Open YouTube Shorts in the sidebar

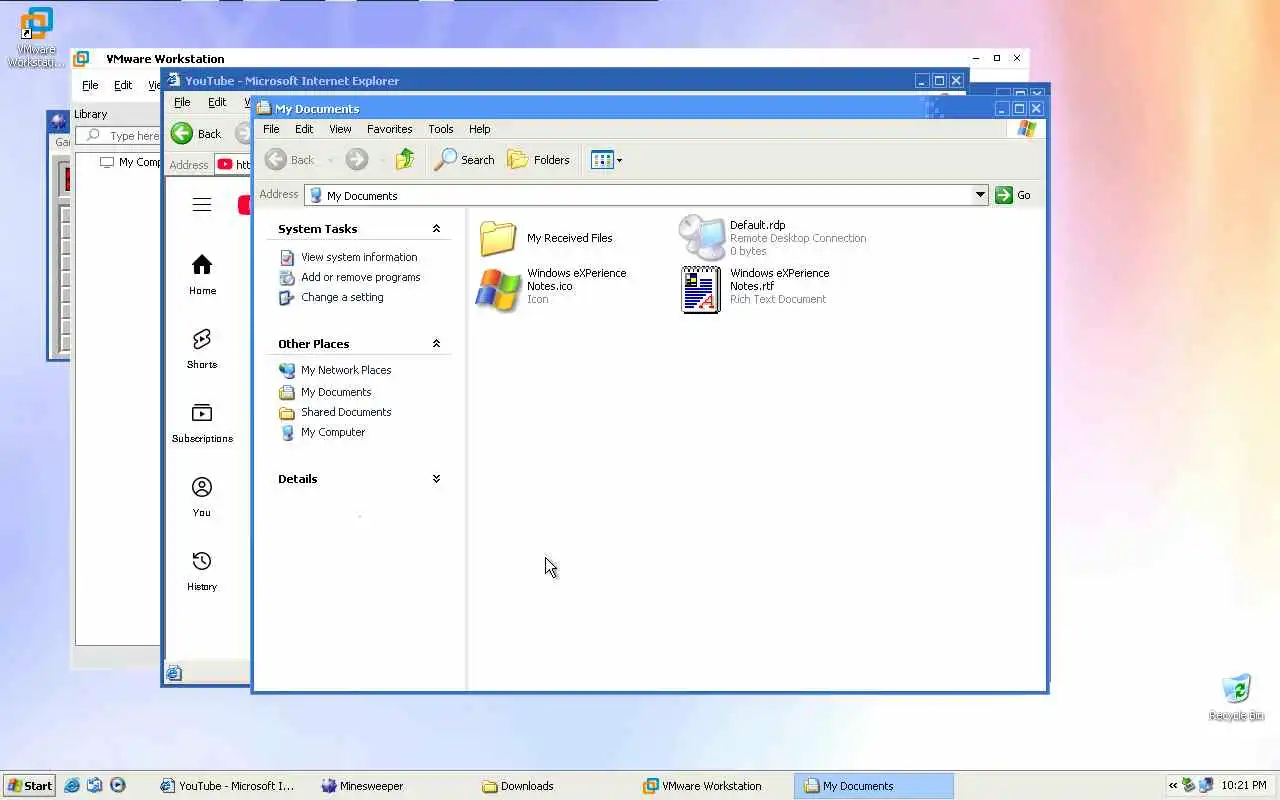point(202,348)
